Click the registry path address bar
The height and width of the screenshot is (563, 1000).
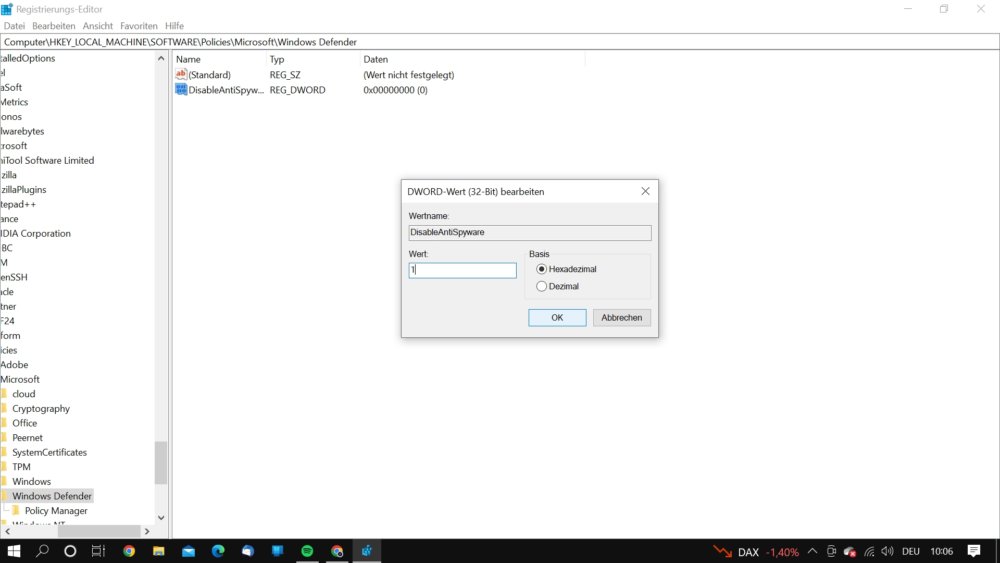(500, 42)
